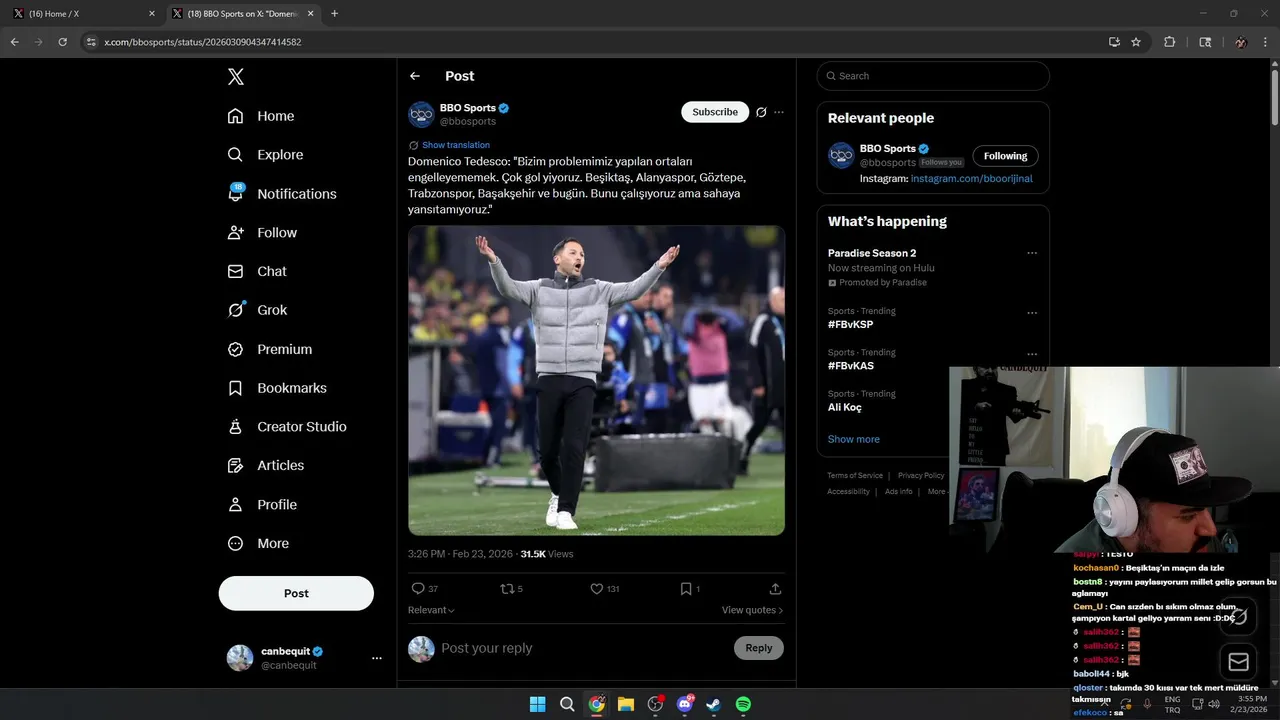
Task: Open the #FBvKAS trend
Action: click(851, 366)
